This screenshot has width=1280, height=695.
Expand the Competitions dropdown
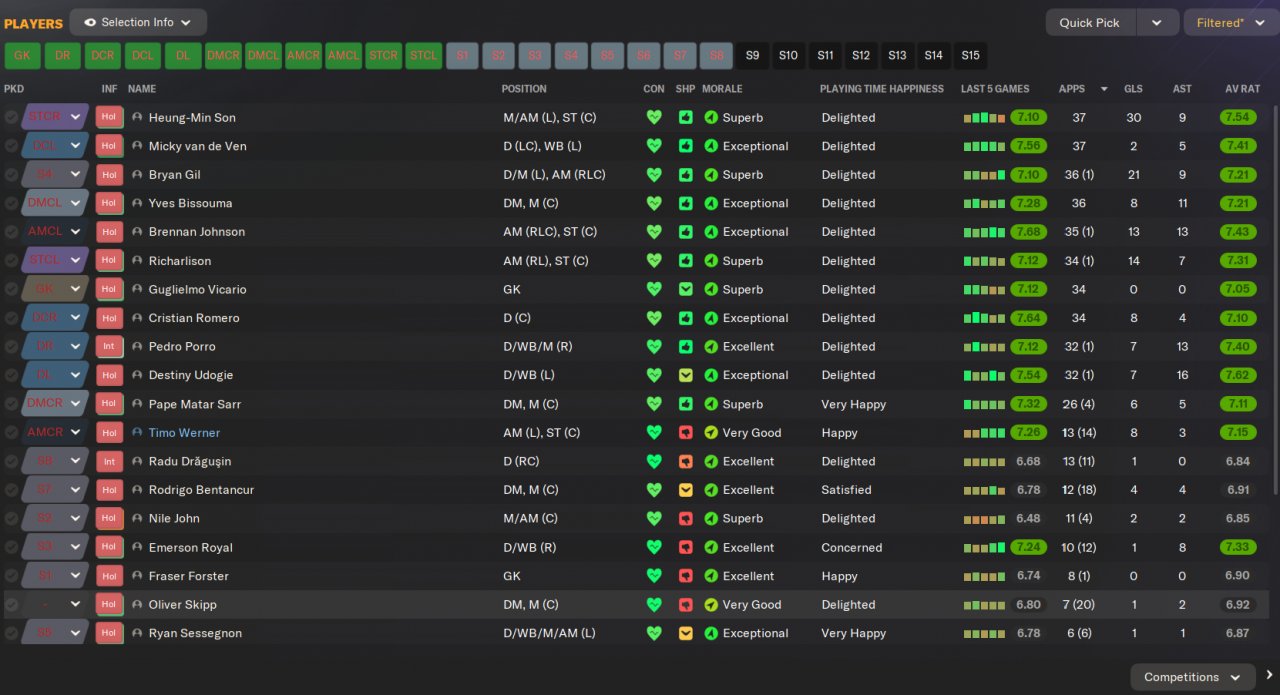1193,677
